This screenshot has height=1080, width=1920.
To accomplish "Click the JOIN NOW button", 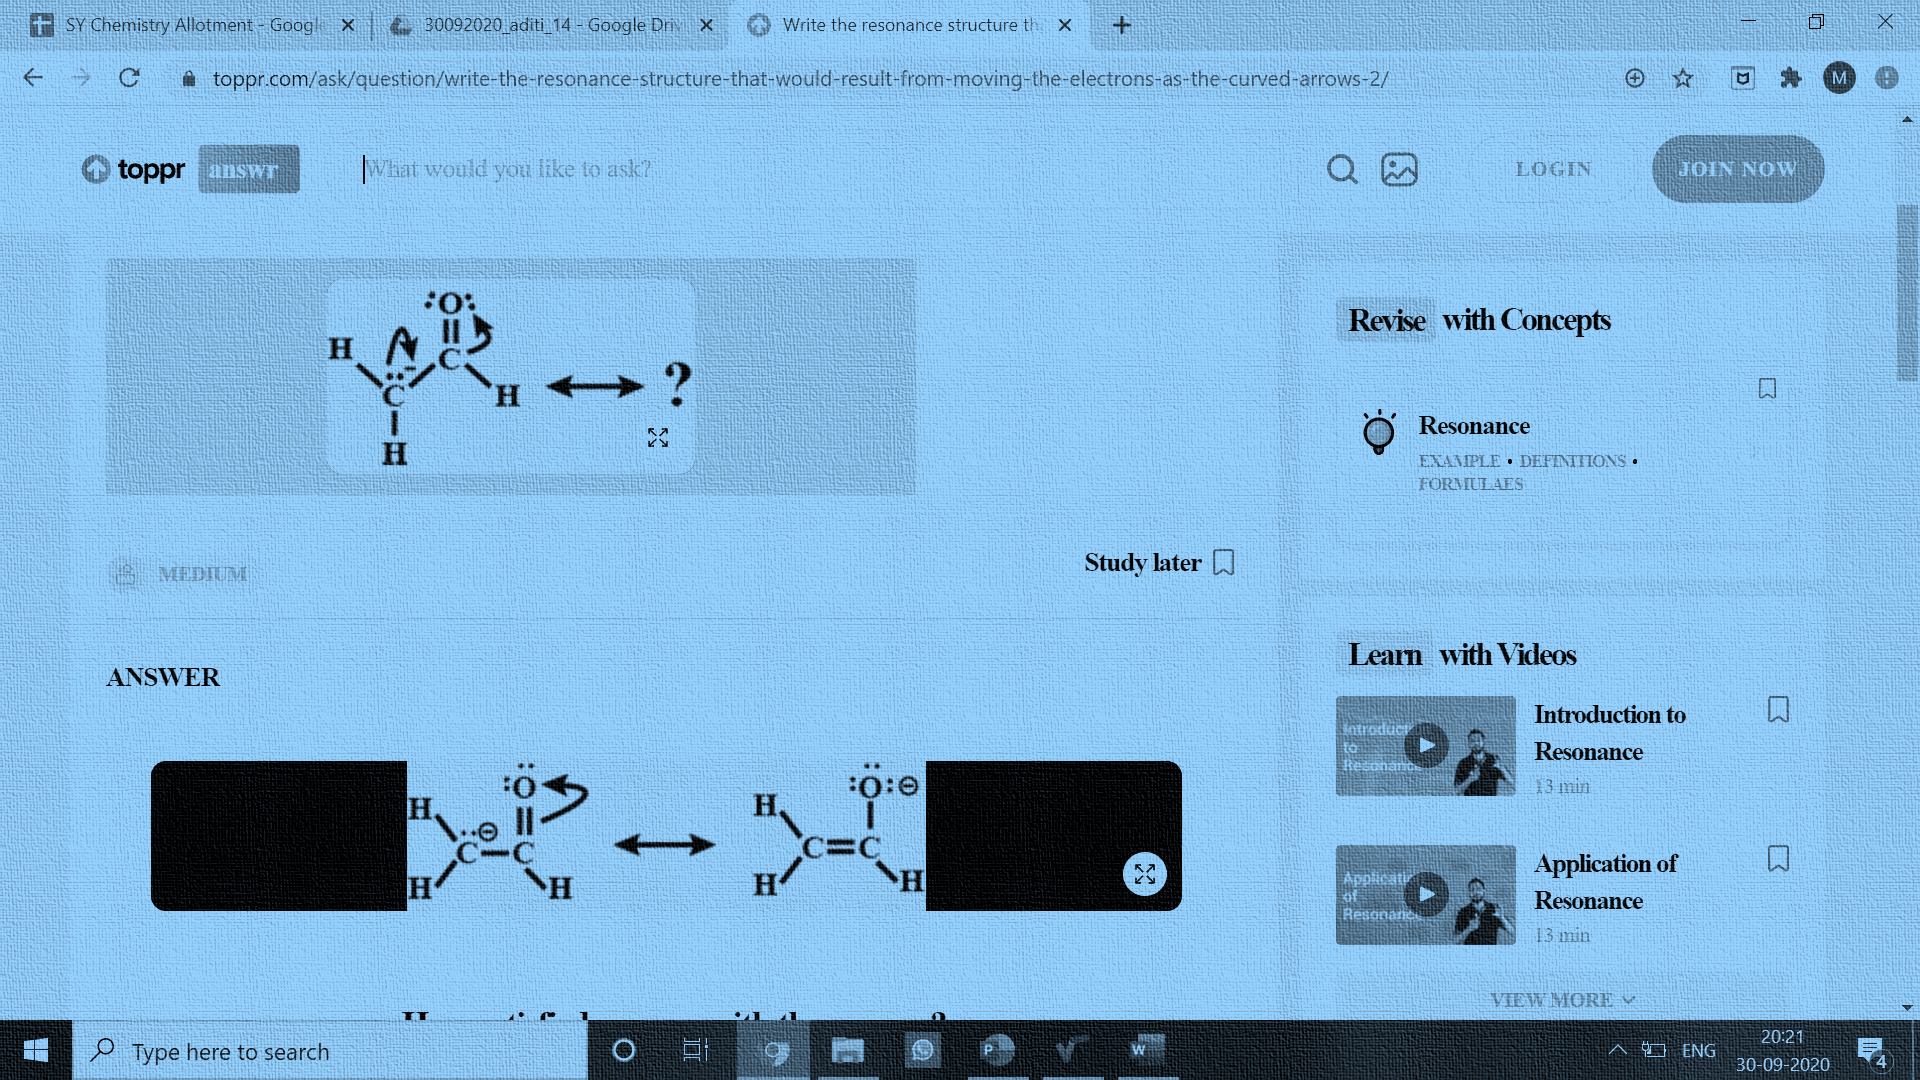I will coord(1737,169).
